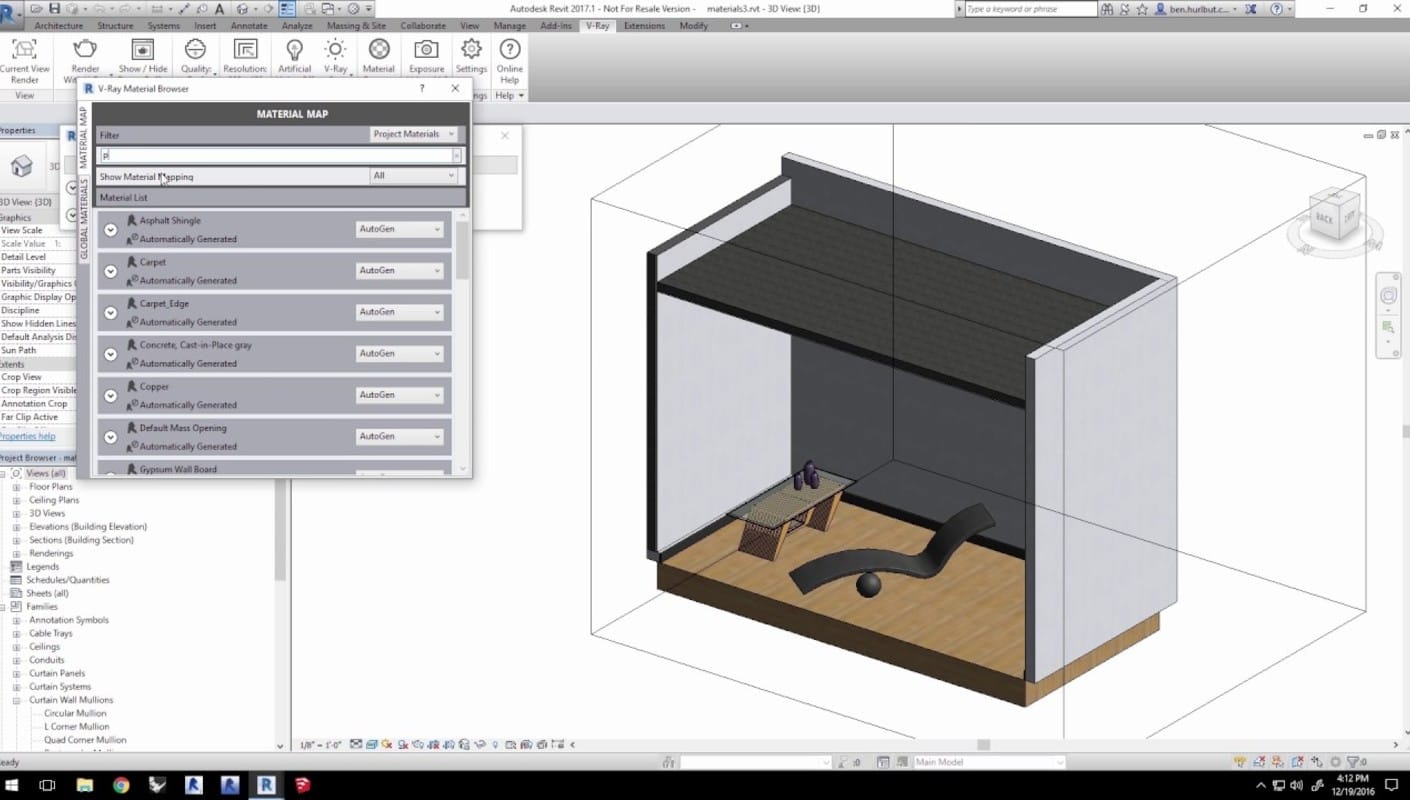Click the Show / Hide frame buffer icon
The height and width of the screenshot is (800, 1410).
[x=143, y=49]
